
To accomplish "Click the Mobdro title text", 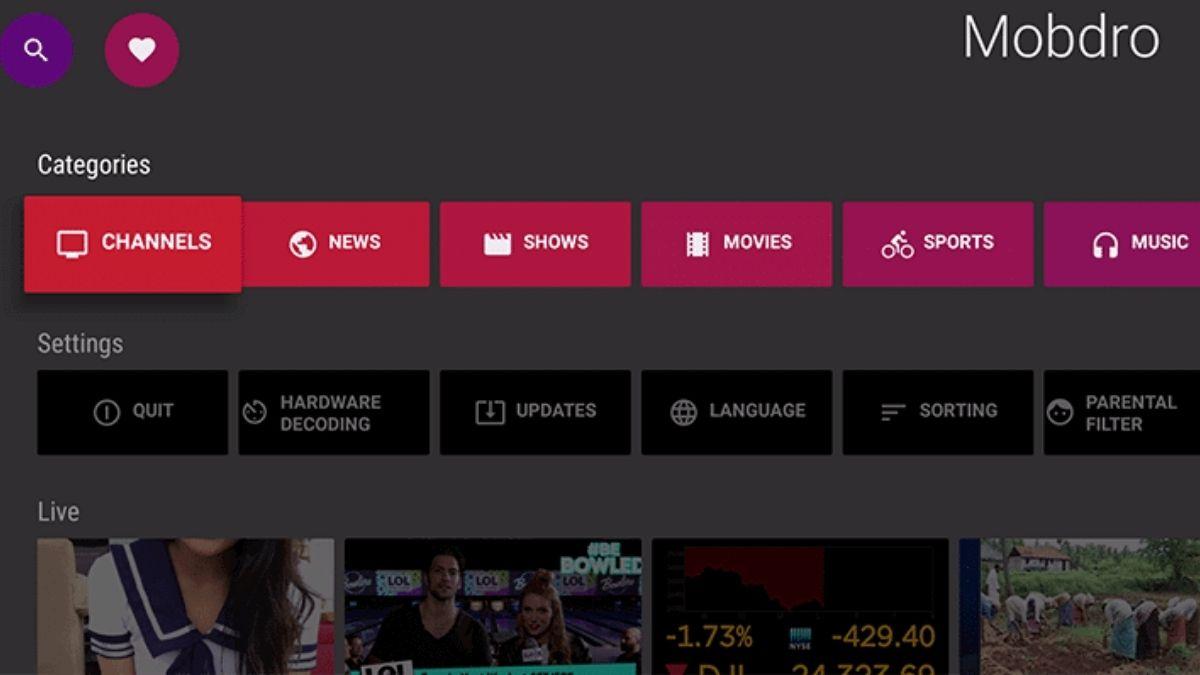I will (1061, 37).
